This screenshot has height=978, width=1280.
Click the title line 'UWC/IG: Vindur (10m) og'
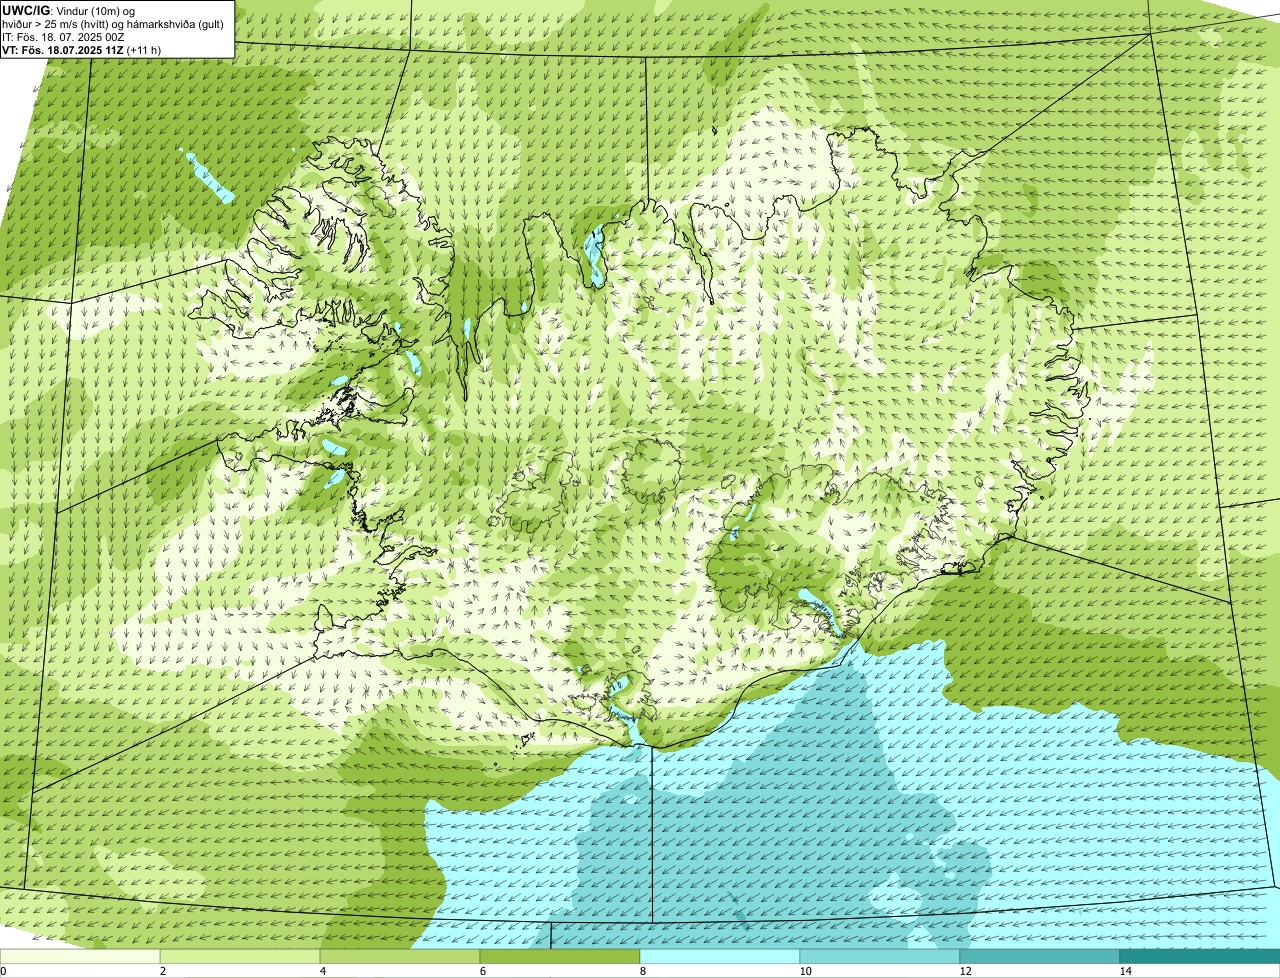[69, 11]
